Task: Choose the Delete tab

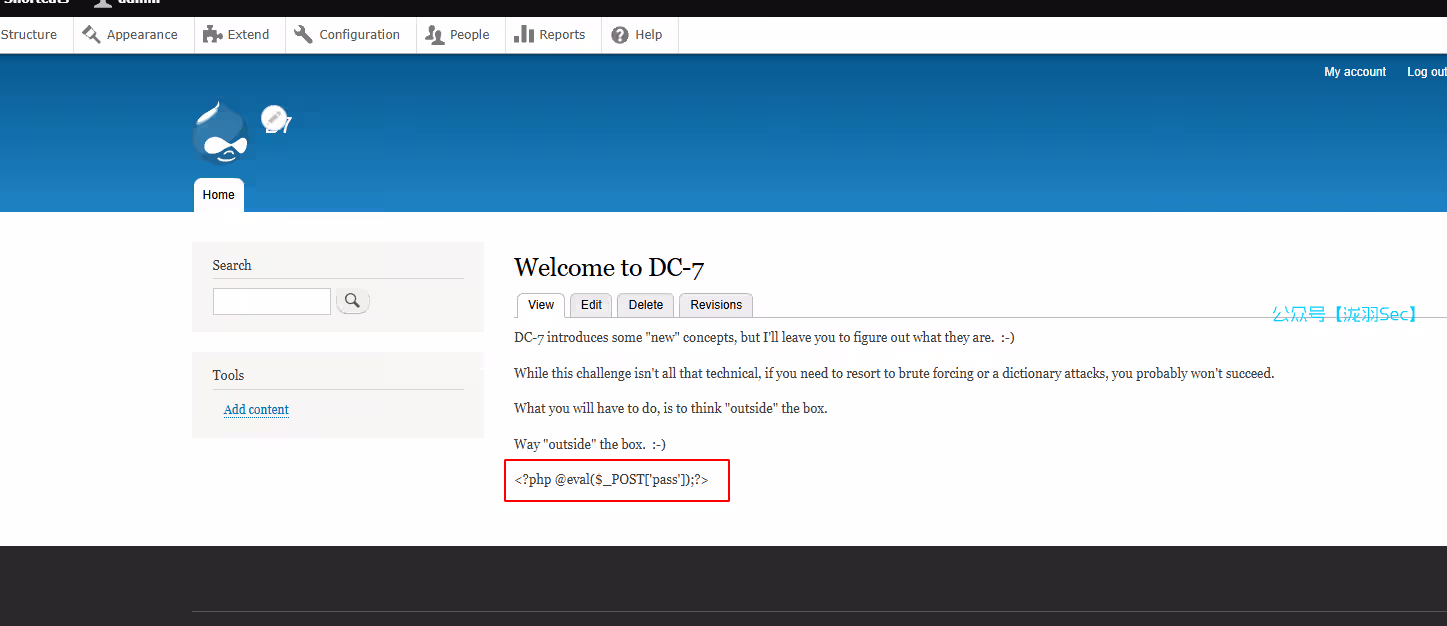Action: click(645, 305)
